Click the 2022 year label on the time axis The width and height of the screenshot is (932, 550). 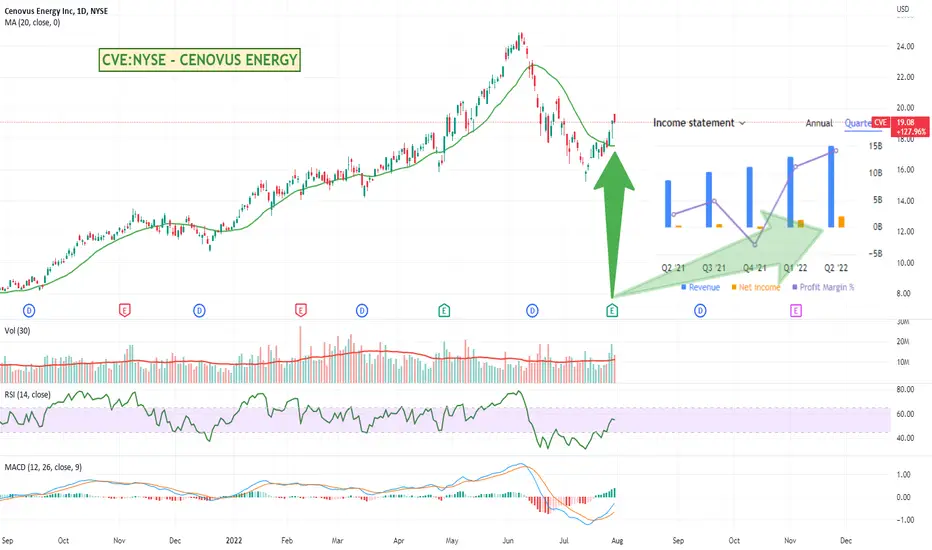tap(234, 540)
